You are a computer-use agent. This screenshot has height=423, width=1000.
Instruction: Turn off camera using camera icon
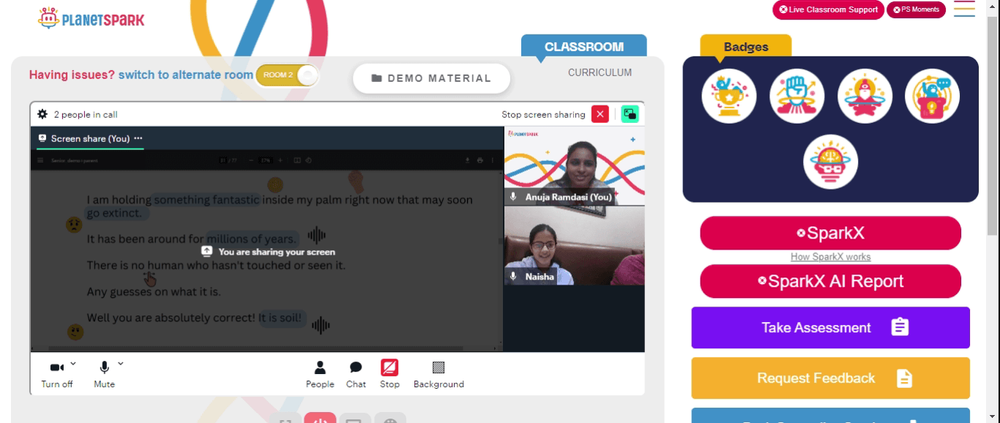[57, 367]
